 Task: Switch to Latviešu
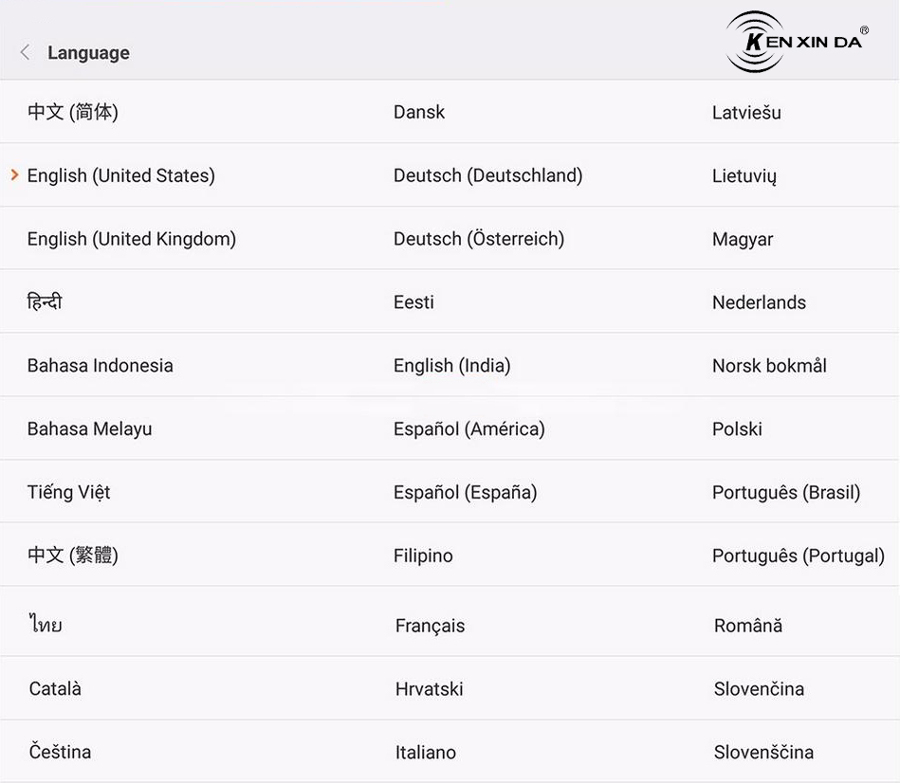coord(746,113)
